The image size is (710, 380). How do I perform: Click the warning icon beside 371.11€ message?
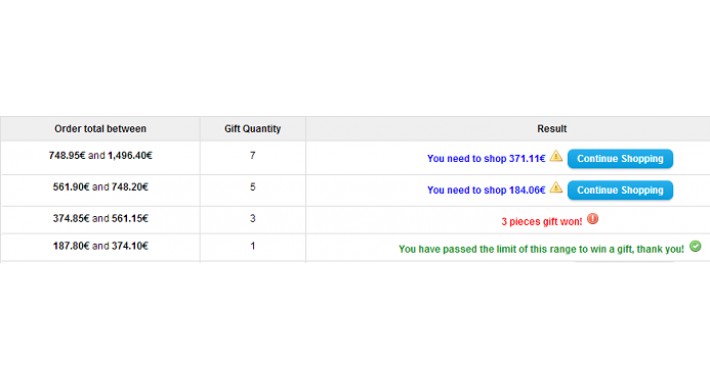[x=556, y=156]
